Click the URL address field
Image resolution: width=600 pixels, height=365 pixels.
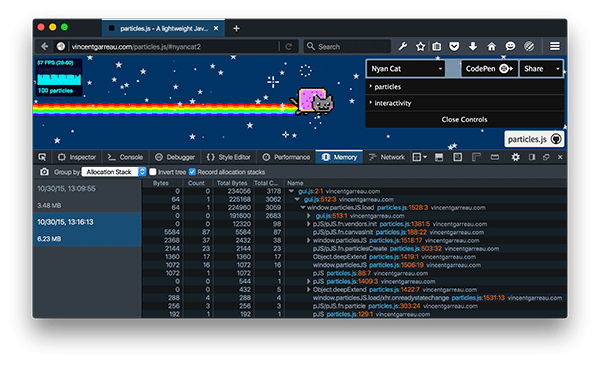coord(174,47)
